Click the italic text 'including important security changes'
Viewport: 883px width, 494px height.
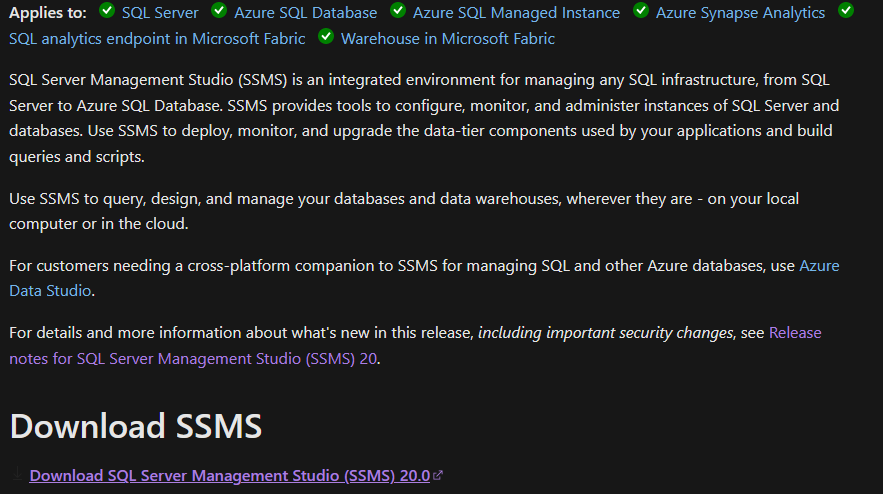click(x=605, y=333)
